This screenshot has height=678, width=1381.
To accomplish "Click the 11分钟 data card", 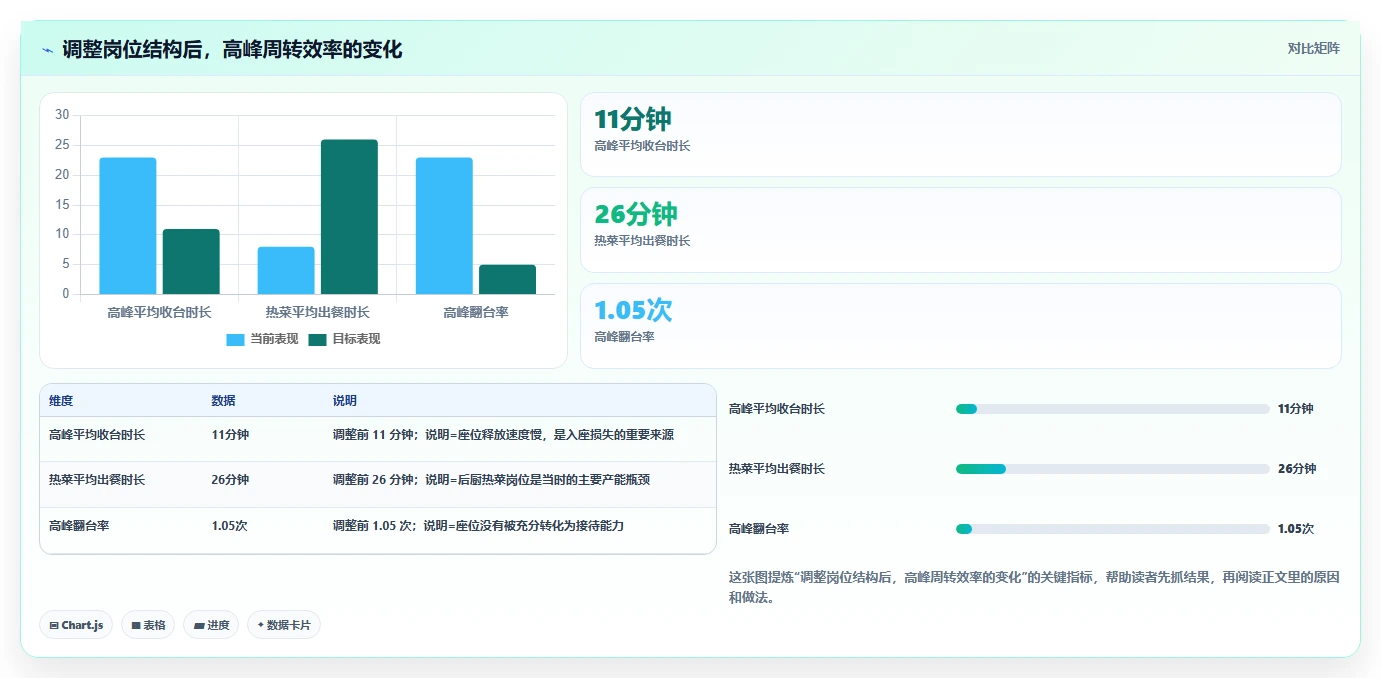I will pyautogui.click(x=960, y=135).
